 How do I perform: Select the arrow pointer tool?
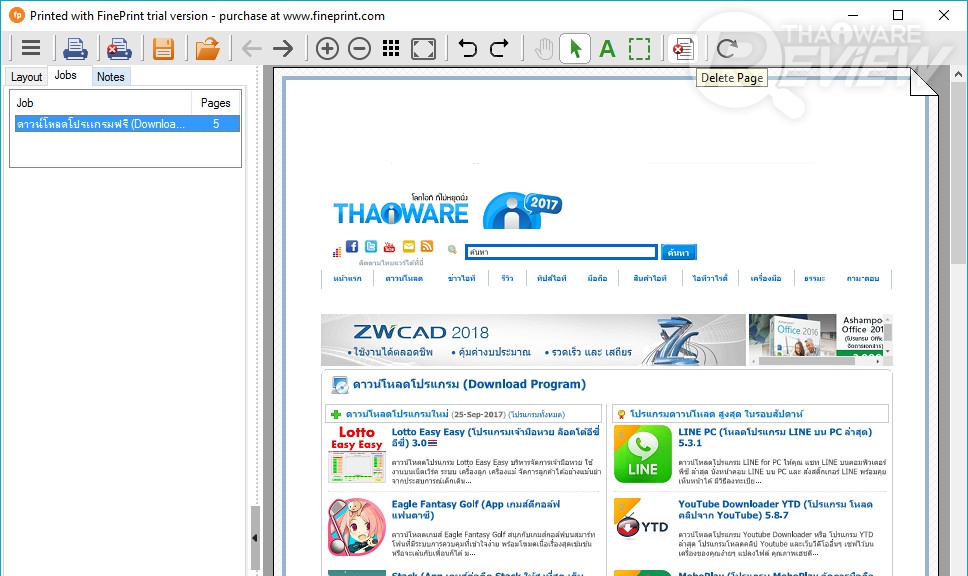pyautogui.click(x=575, y=48)
